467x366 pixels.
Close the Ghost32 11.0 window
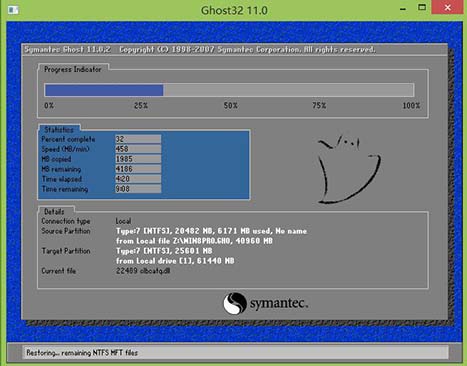pos(447,7)
